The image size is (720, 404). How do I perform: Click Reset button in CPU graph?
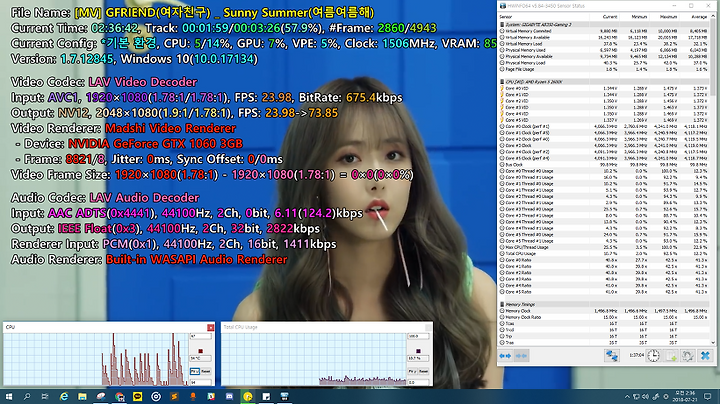pyautogui.click(x=206, y=371)
